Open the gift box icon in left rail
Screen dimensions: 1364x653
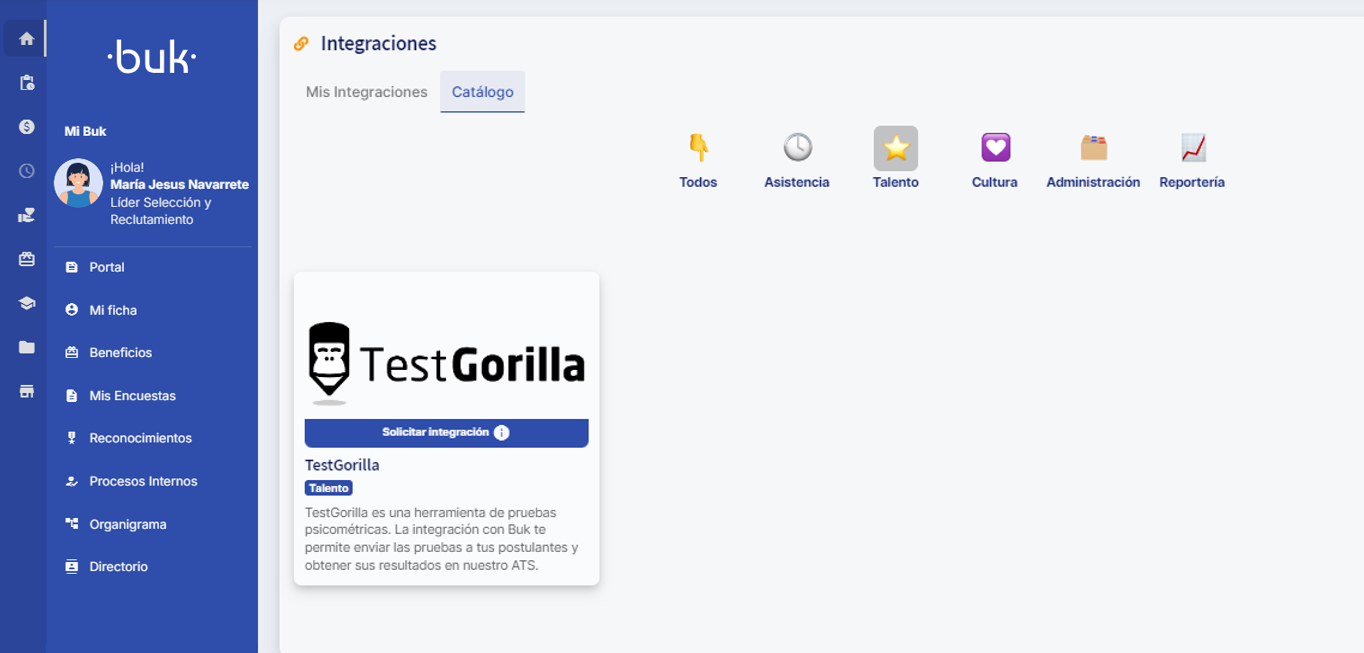pos(26,259)
